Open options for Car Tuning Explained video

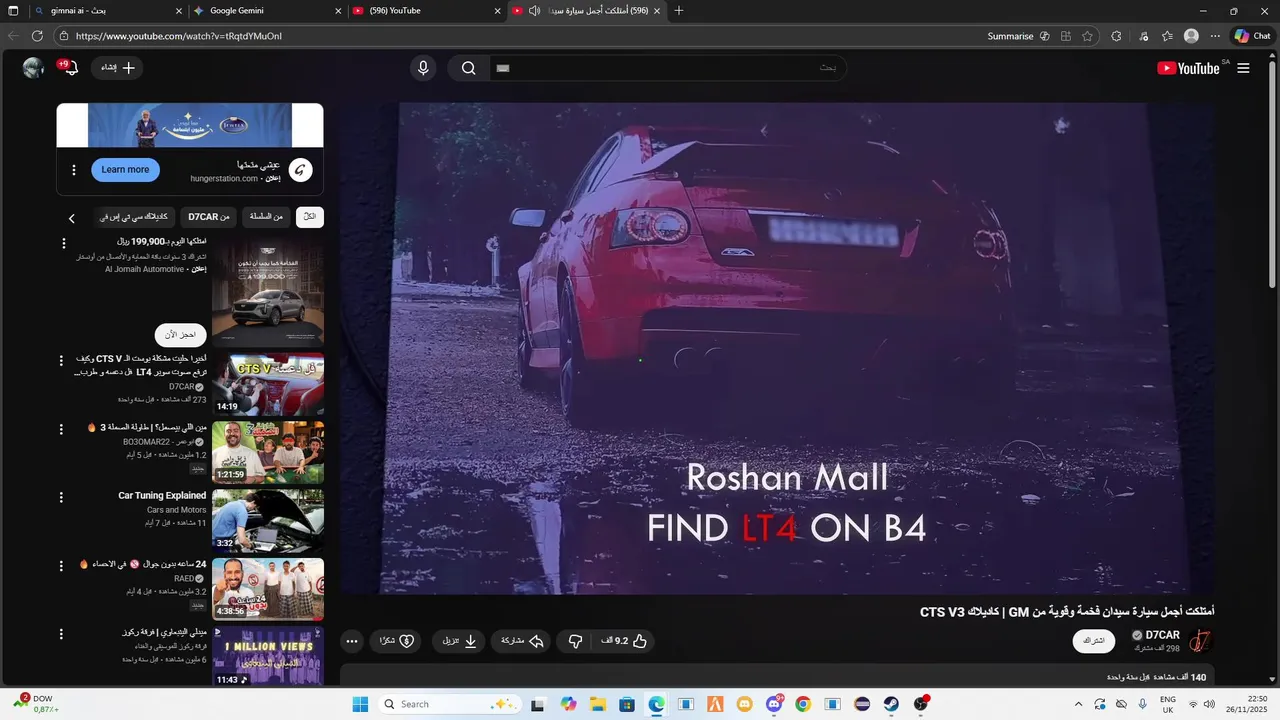click(61, 497)
